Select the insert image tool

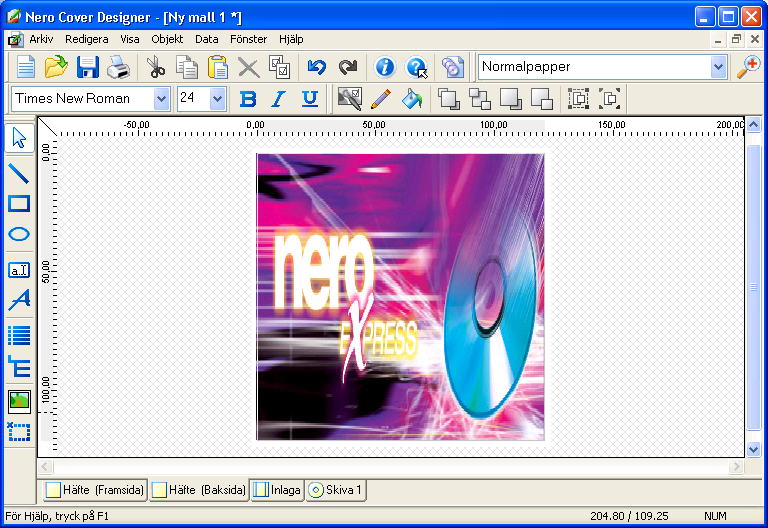click(x=19, y=402)
